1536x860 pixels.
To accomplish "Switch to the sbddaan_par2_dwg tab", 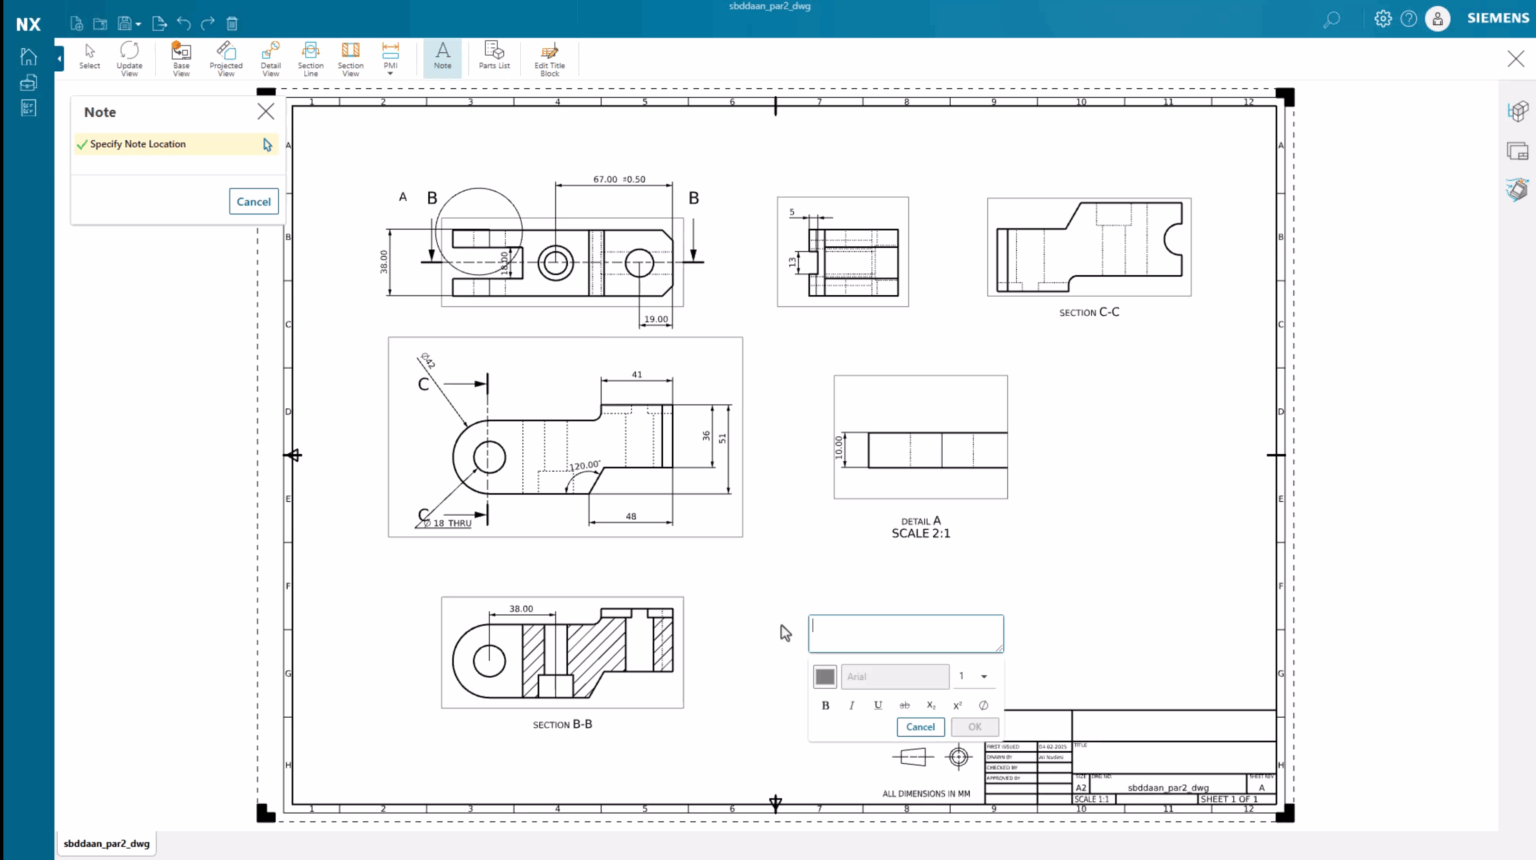I will tap(107, 843).
